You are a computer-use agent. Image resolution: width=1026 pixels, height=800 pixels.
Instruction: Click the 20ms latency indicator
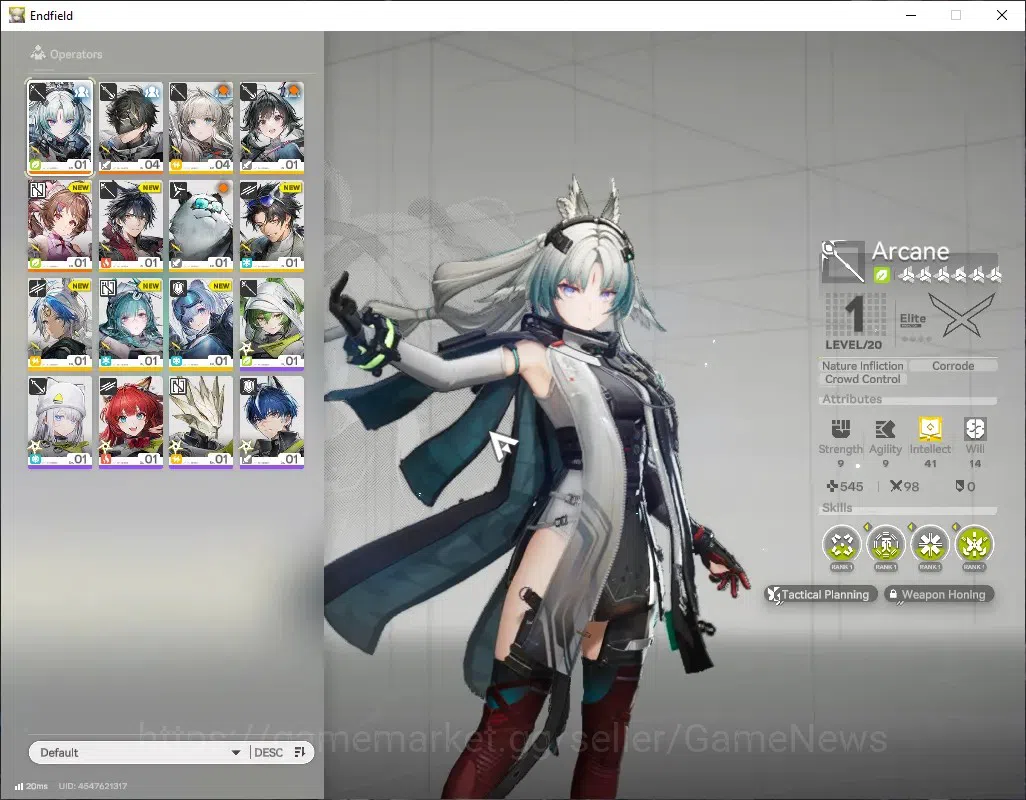coord(31,786)
